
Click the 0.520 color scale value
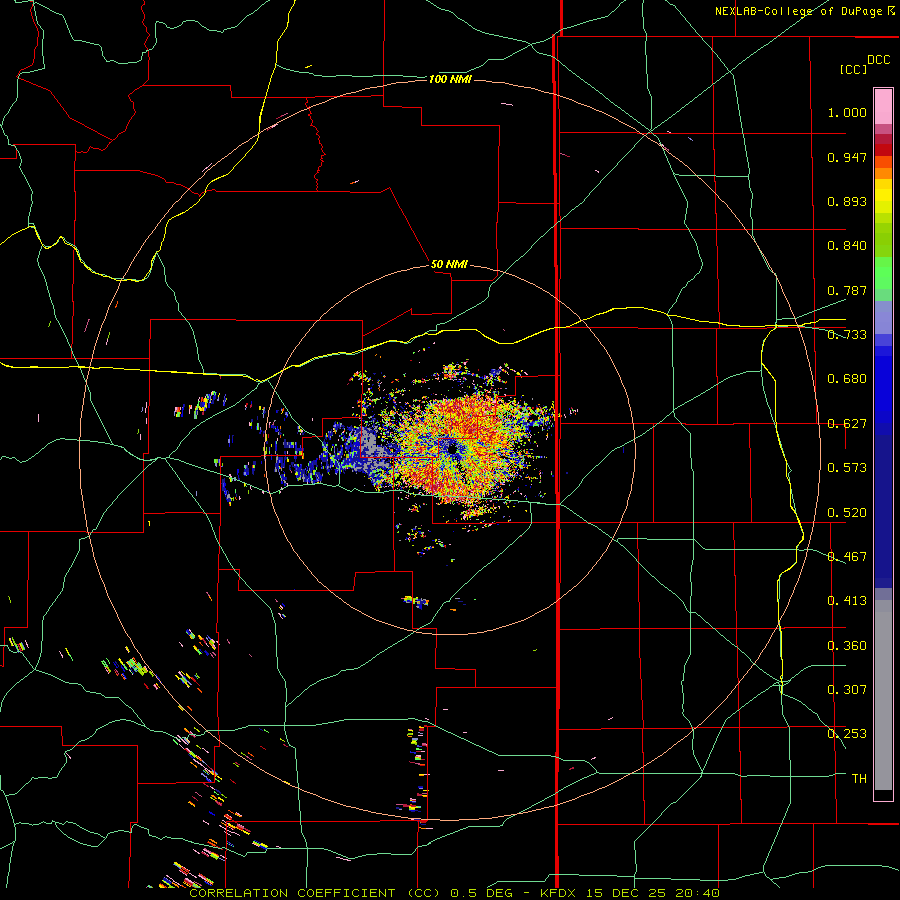(x=847, y=513)
